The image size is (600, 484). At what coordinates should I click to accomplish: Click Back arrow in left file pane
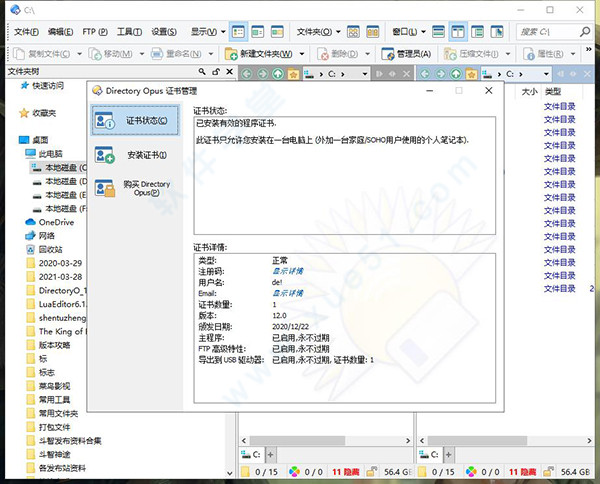pyautogui.click(x=247, y=74)
